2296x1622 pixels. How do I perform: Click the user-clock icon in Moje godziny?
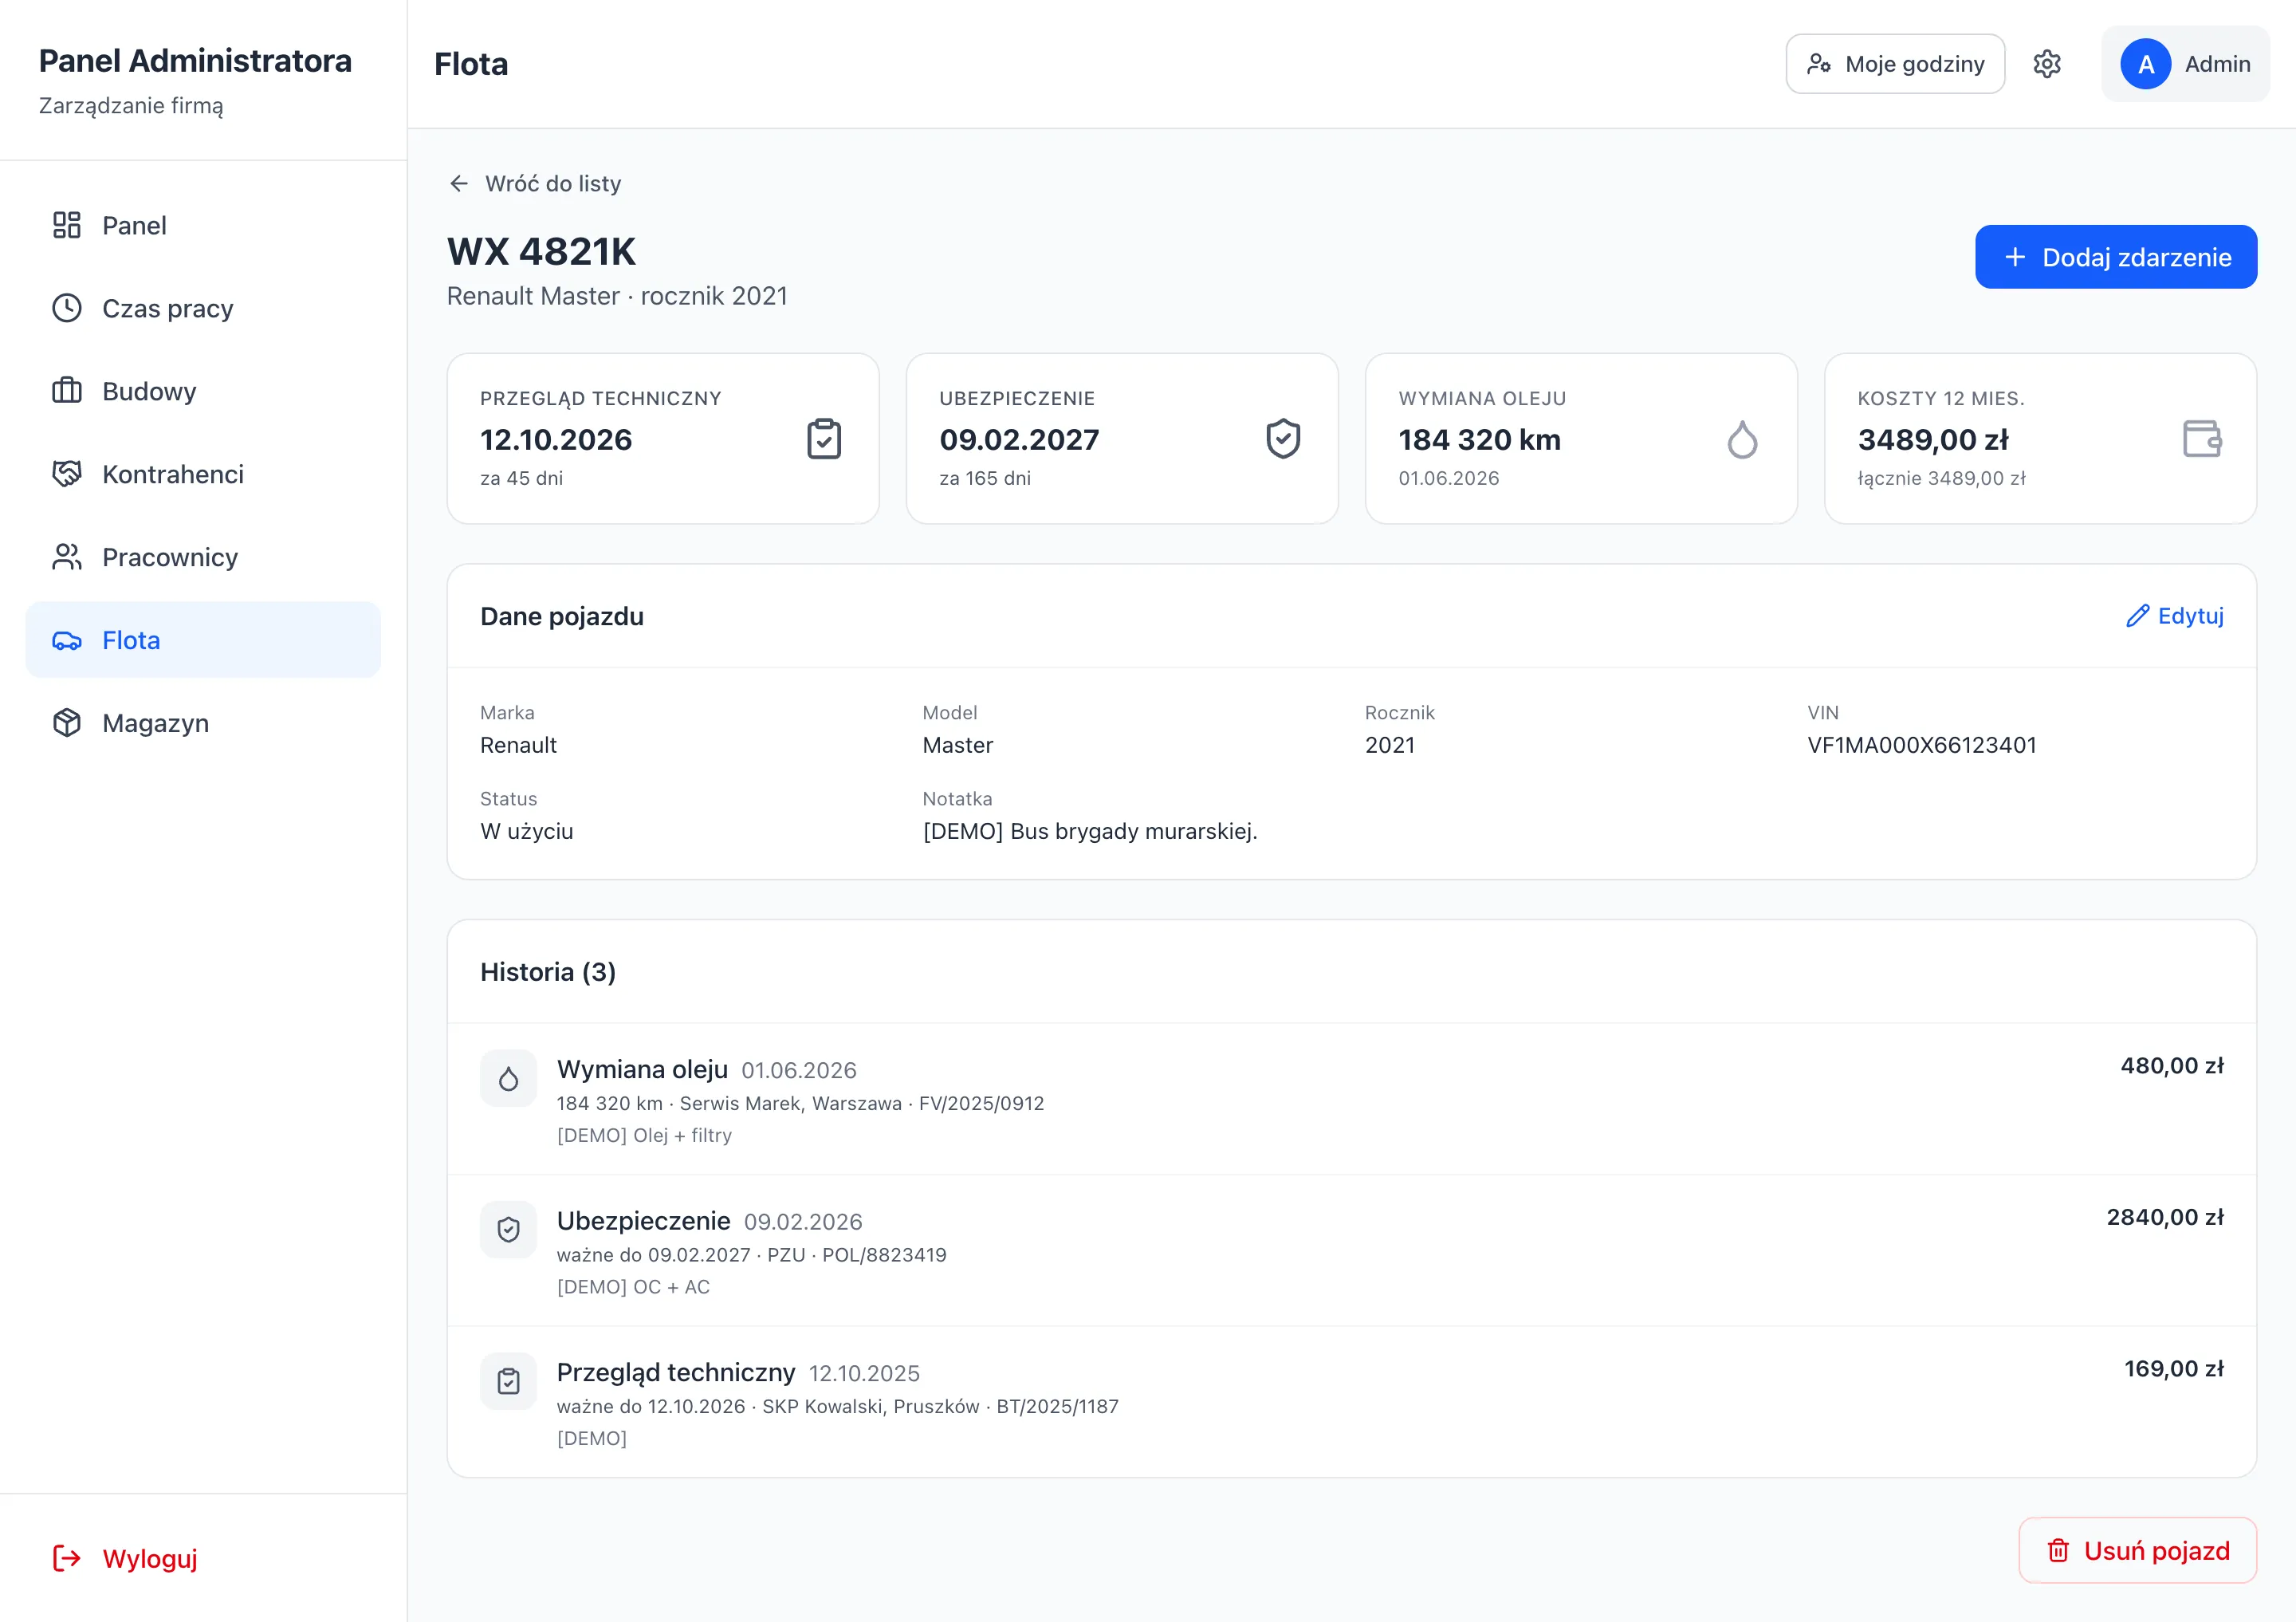click(1819, 64)
